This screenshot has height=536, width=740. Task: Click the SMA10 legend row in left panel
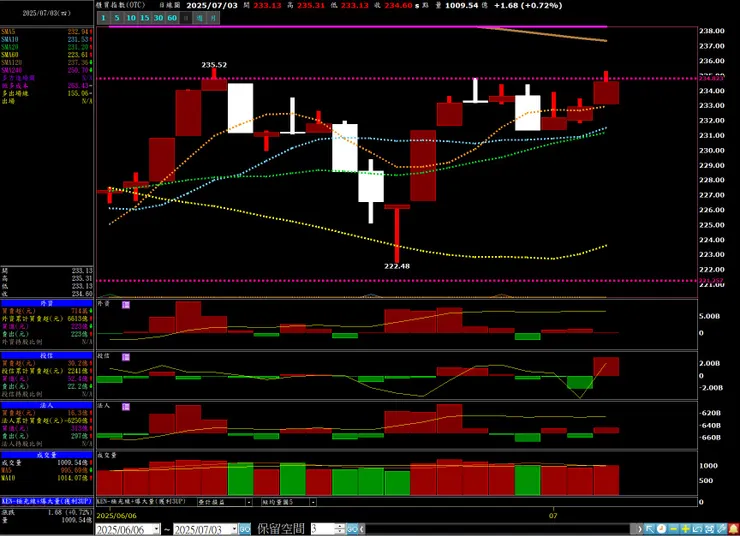pos(47,39)
